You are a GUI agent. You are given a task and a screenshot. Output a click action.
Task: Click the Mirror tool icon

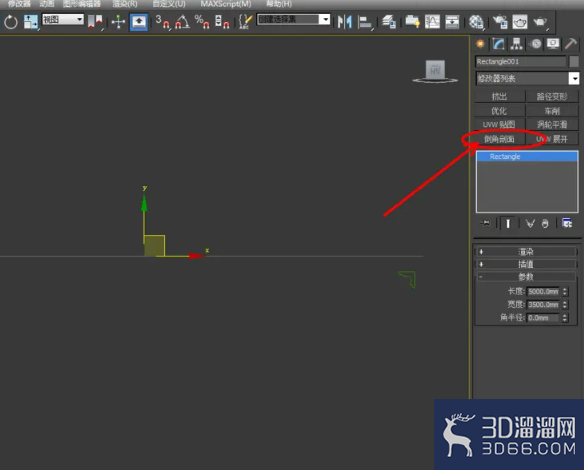click(x=345, y=22)
